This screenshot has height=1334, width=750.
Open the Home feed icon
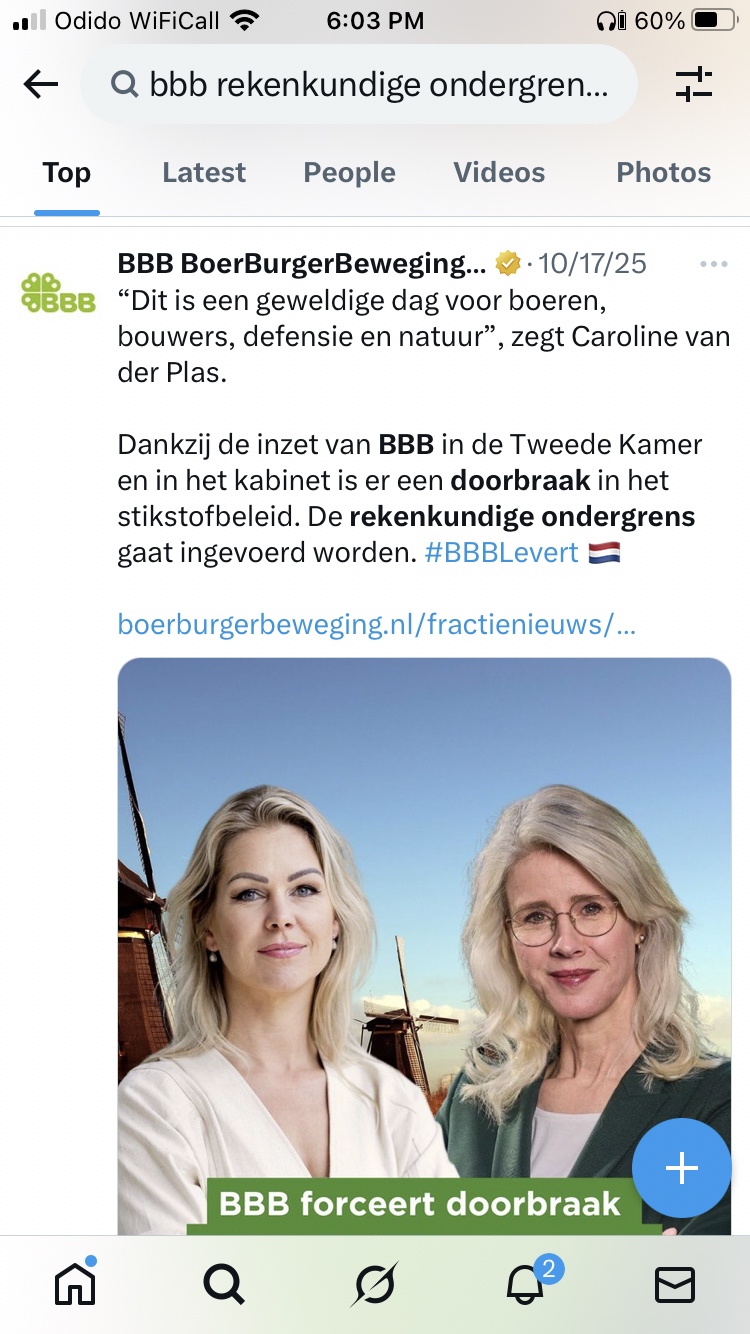tap(75, 1282)
